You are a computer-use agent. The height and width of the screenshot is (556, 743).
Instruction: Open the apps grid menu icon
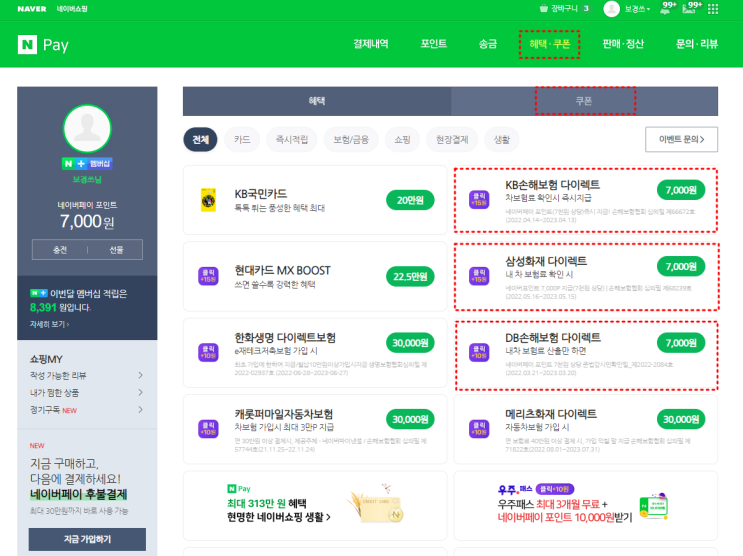point(713,9)
